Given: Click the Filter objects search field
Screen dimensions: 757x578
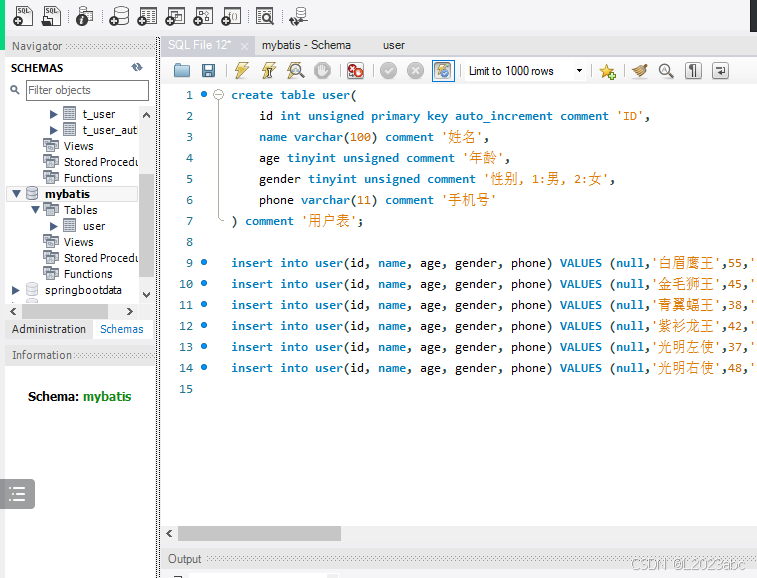Looking at the screenshot, I should 87,90.
